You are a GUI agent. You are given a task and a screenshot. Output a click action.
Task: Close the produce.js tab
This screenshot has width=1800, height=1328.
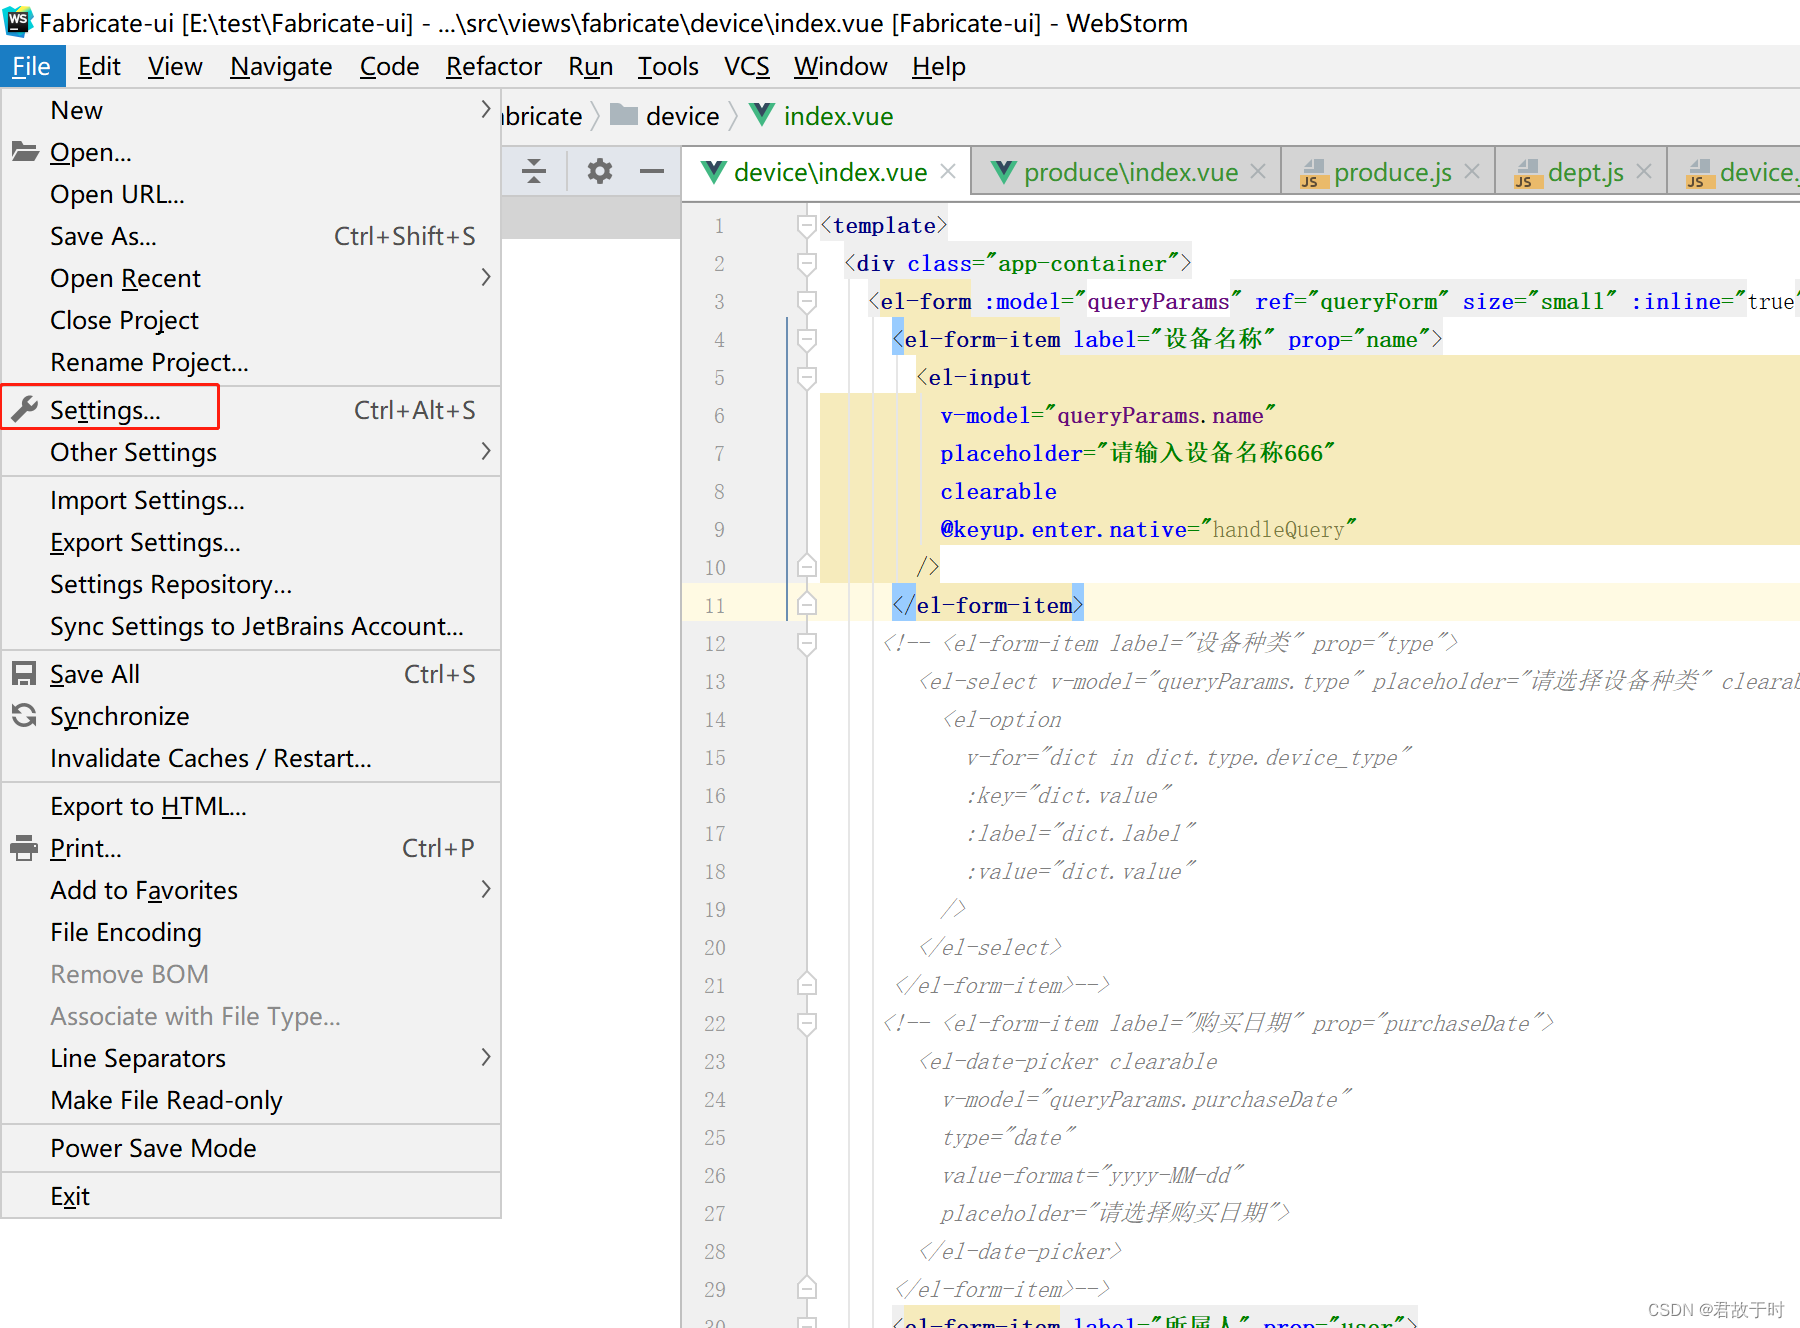(x=1472, y=171)
